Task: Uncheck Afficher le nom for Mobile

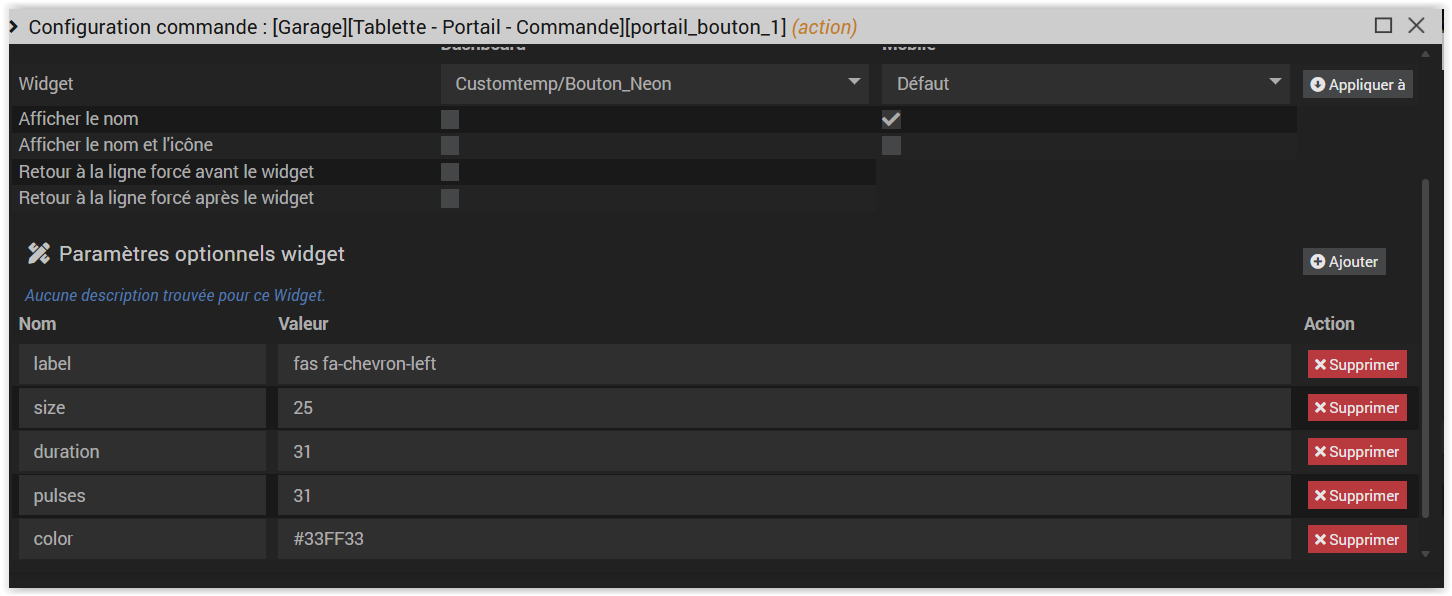Action: [891, 119]
